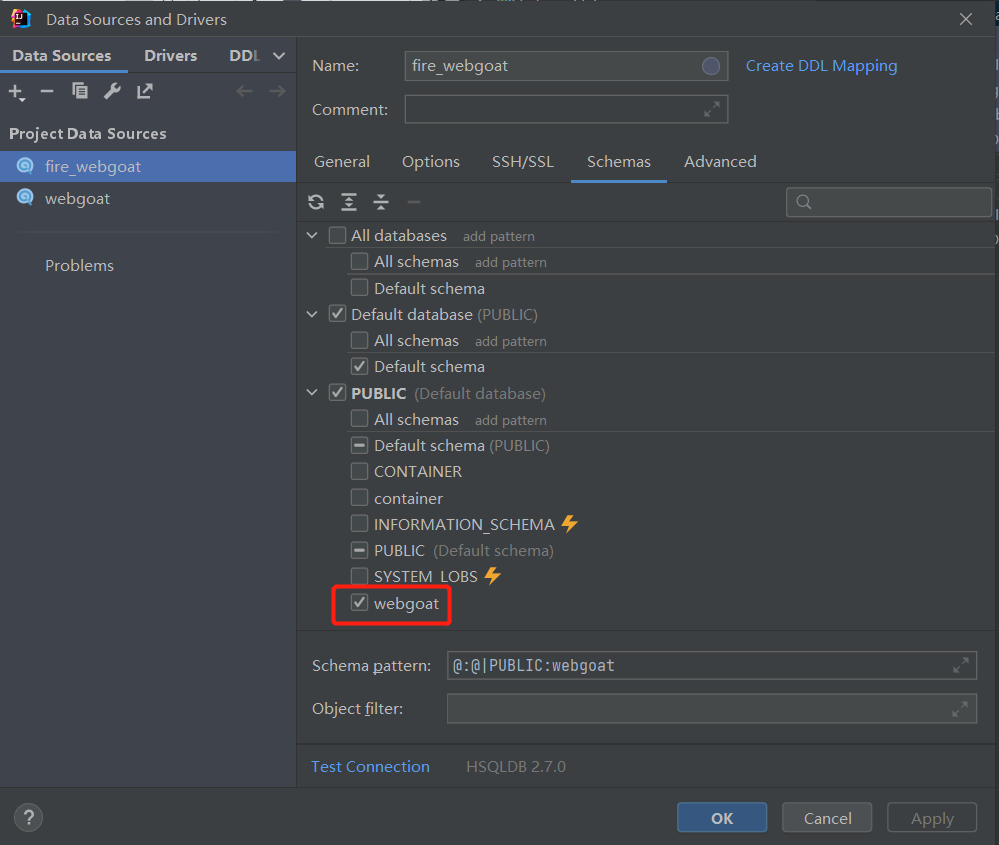Toggle the Default schema (PUBLIC) checkbox

pyautogui.click(x=359, y=445)
